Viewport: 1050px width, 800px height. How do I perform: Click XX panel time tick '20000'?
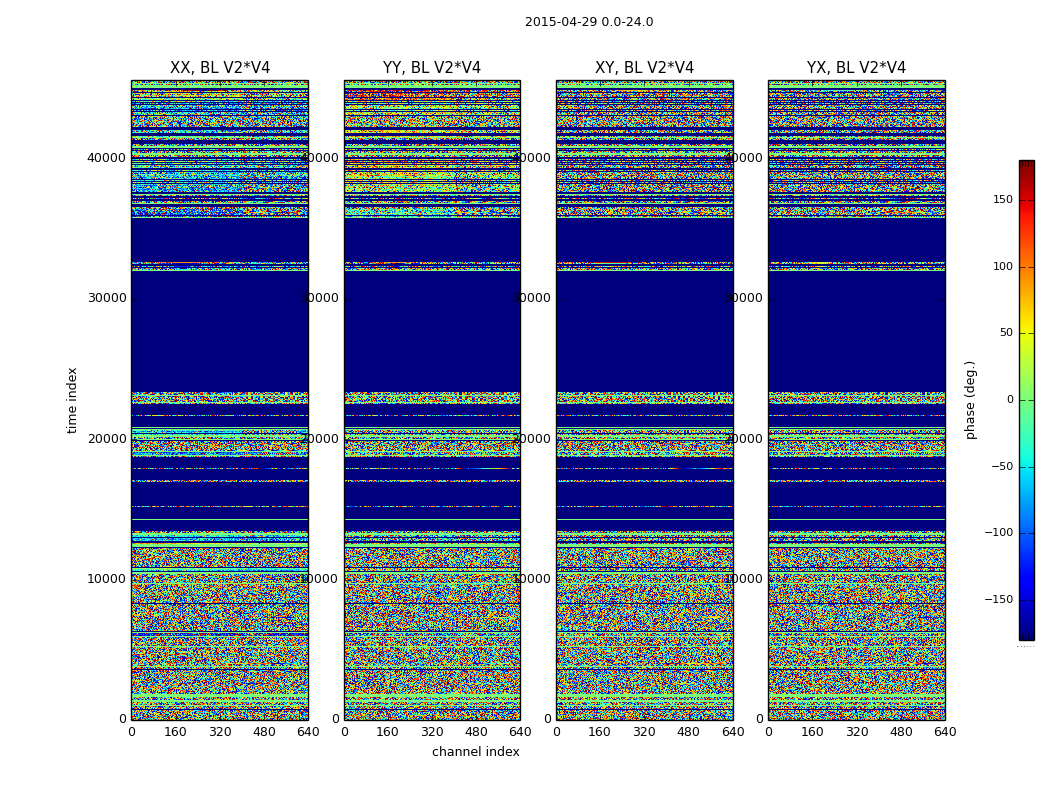(106, 438)
